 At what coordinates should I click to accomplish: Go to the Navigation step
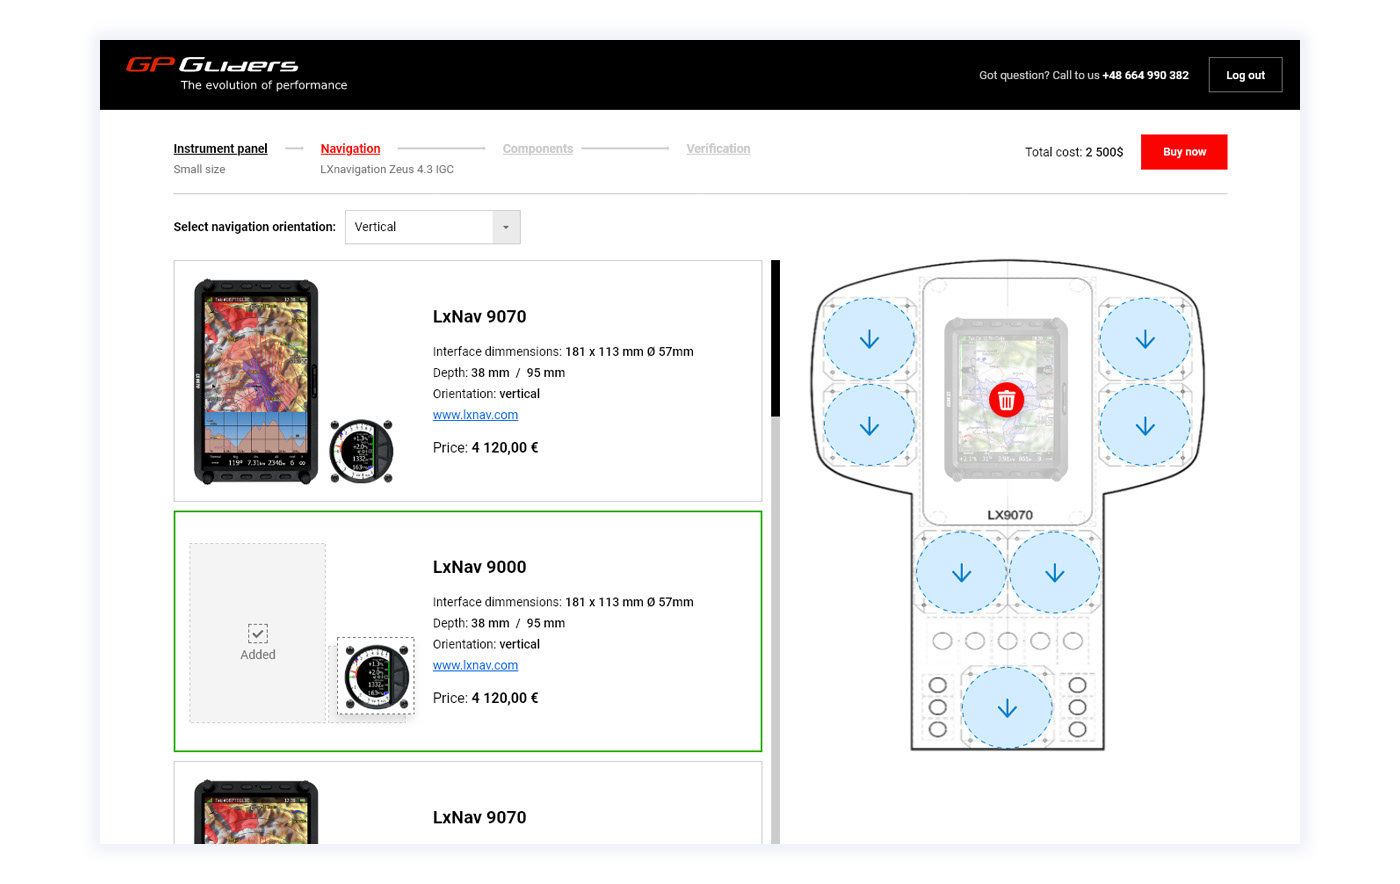click(x=350, y=149)
